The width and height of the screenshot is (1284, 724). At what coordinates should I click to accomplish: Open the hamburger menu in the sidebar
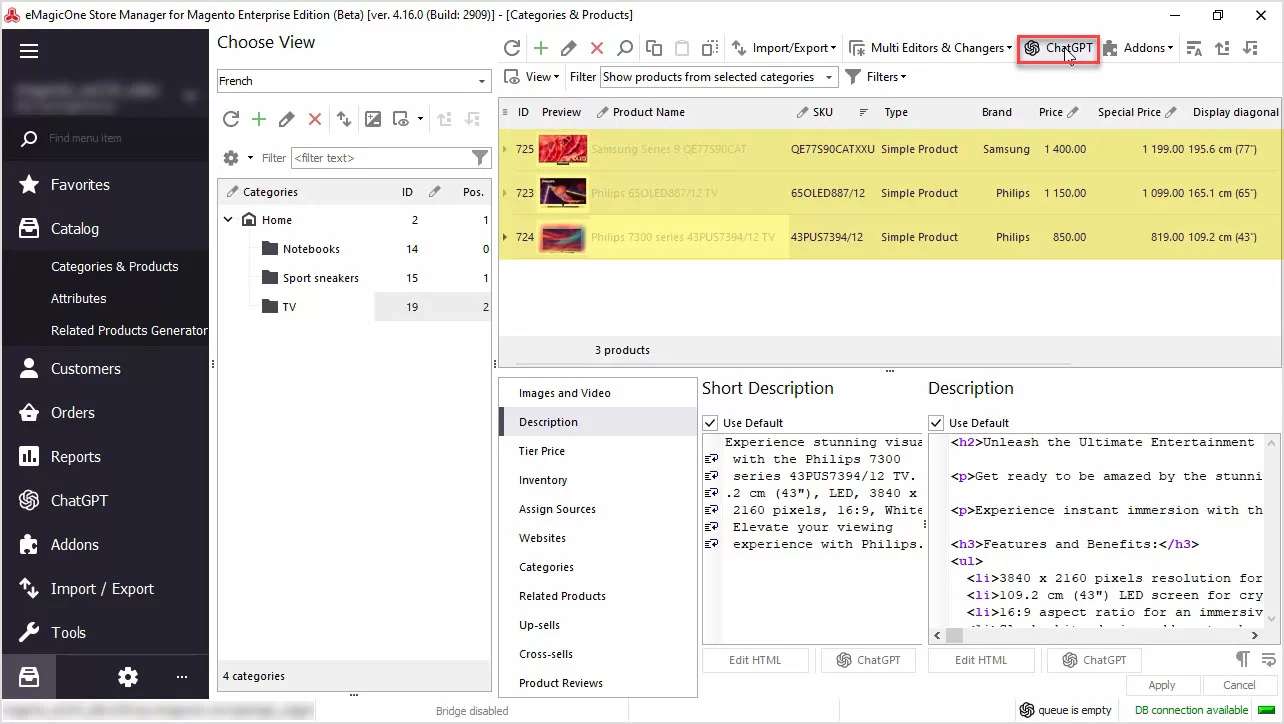click(x=28, y=52)
